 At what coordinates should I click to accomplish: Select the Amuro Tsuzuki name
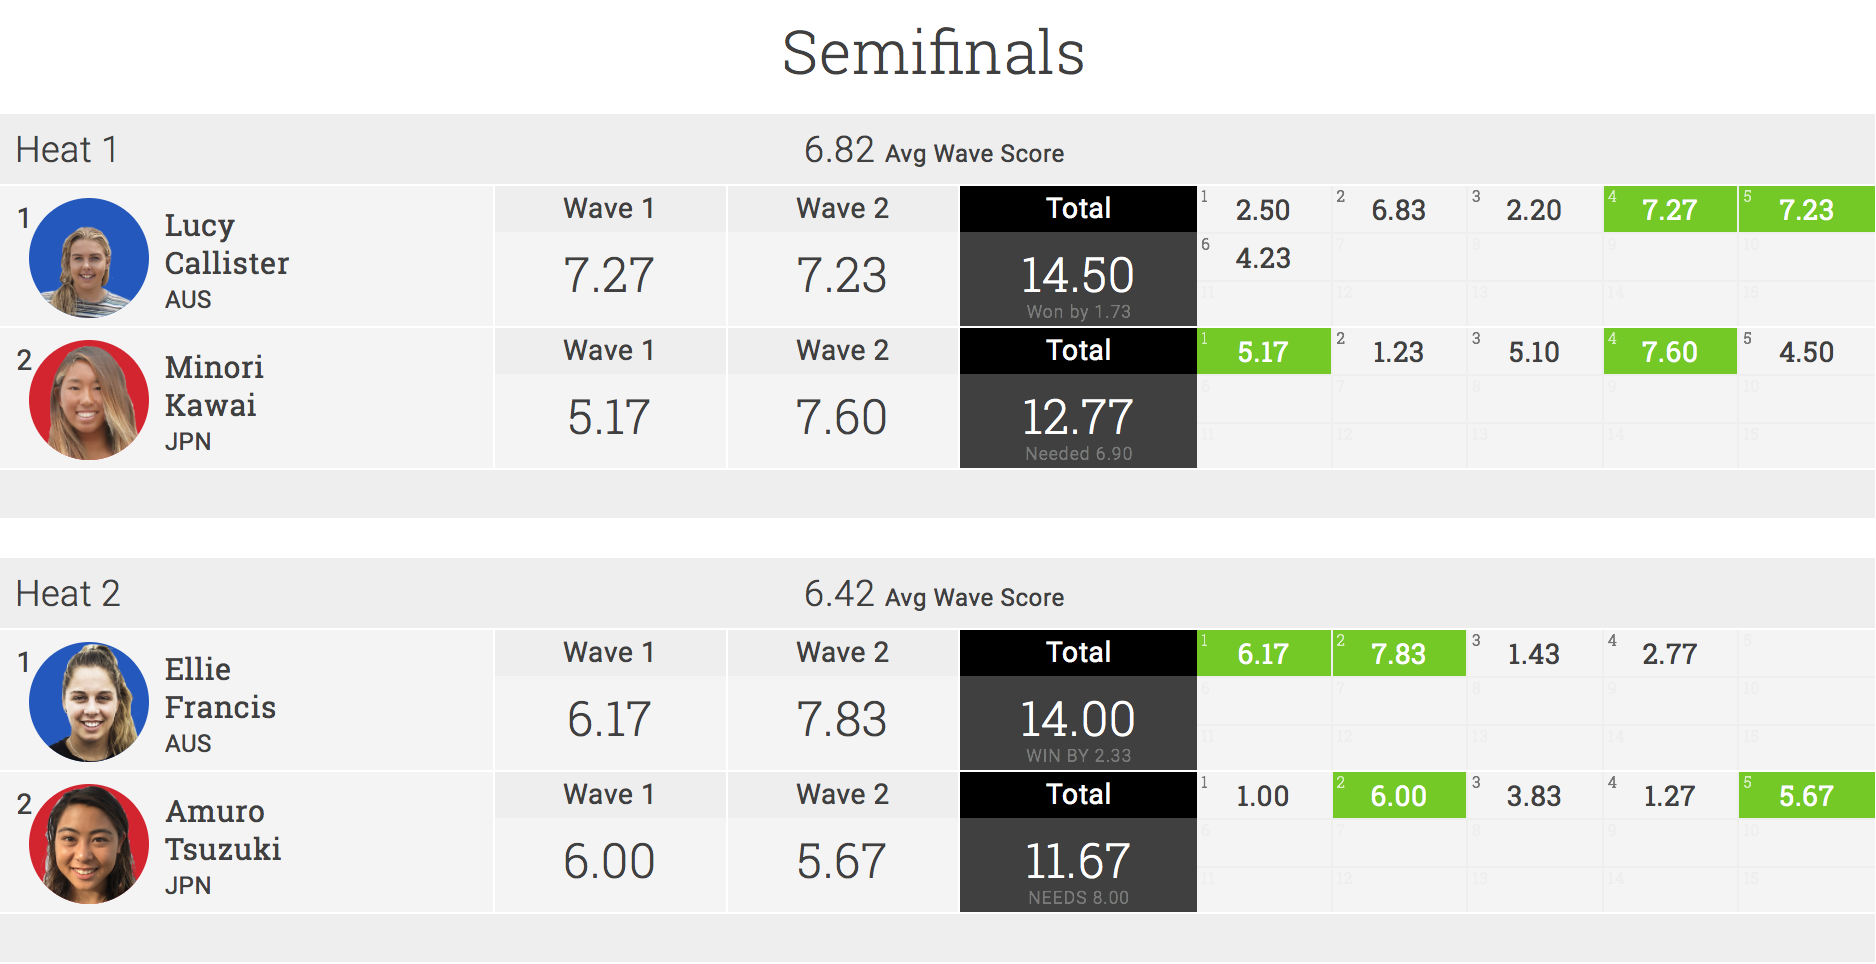(223, 830)
